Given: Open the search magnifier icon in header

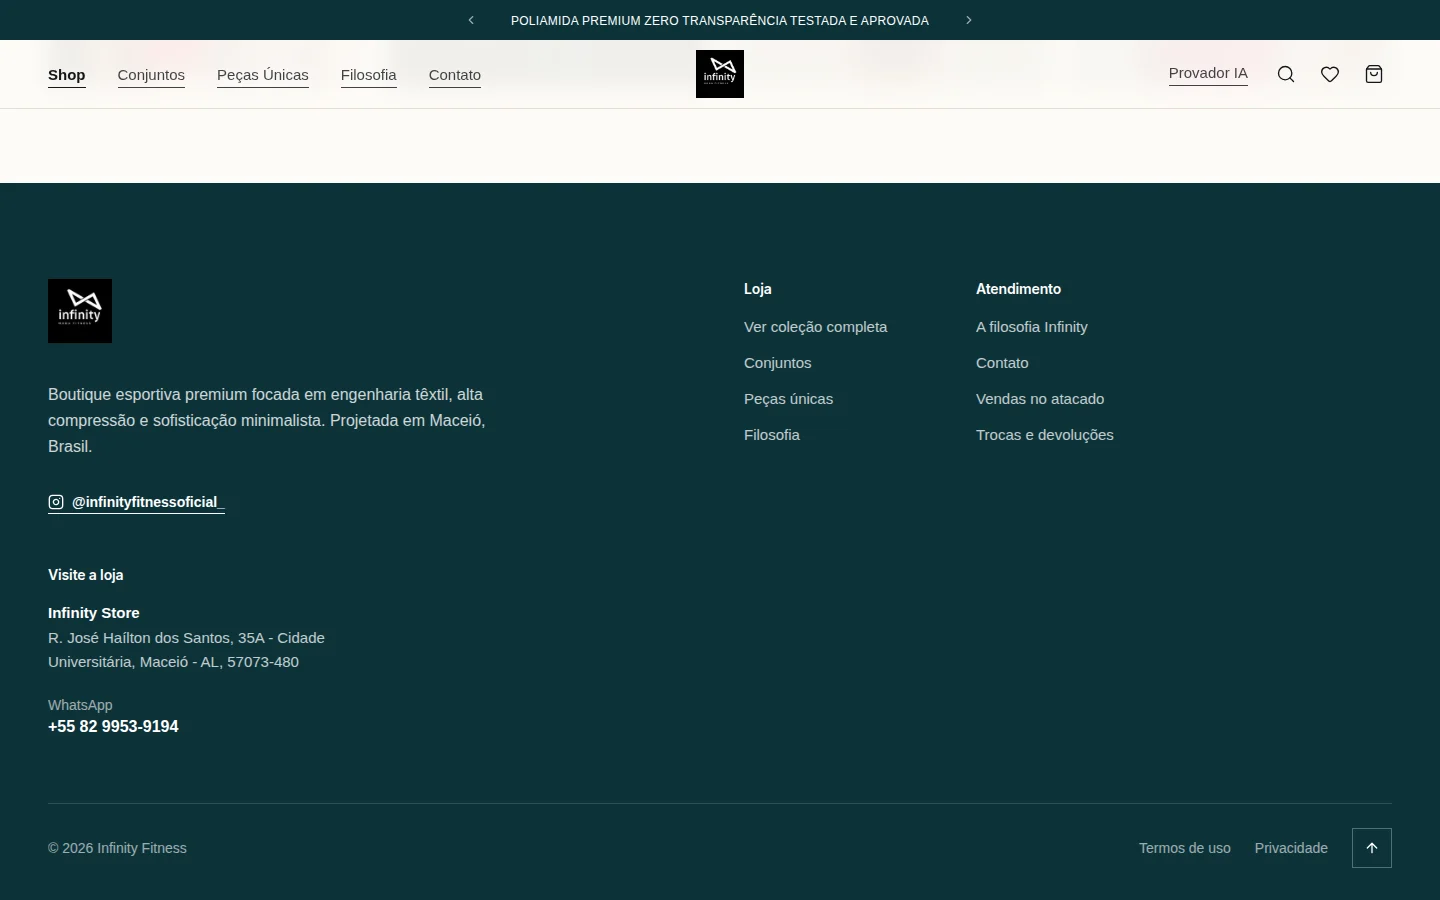Looking at the screenshot, I should pyautogui.click(x=1286, y=74).
